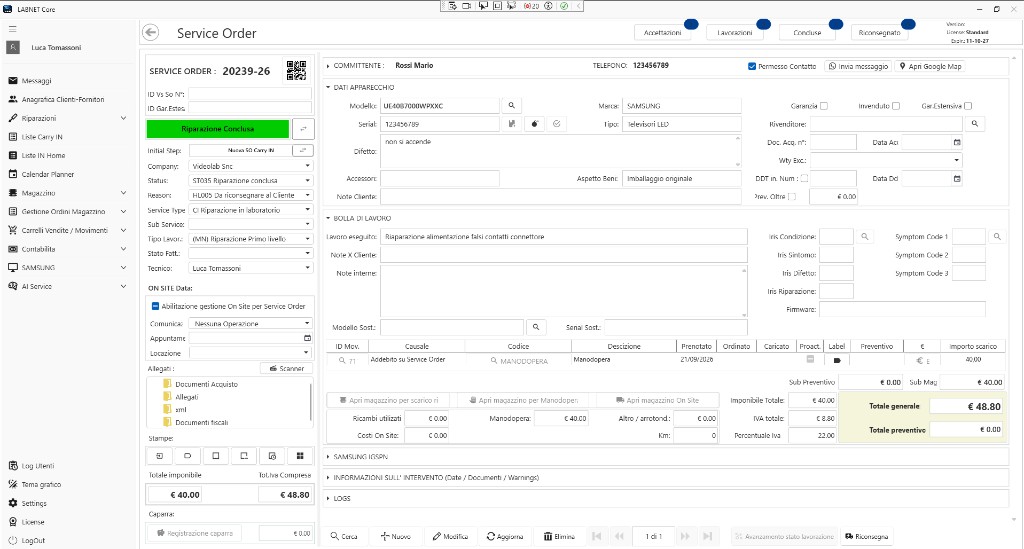Check the Garanzia checkbox
This screenshot has height=549, width=1024.
(824, 106)
